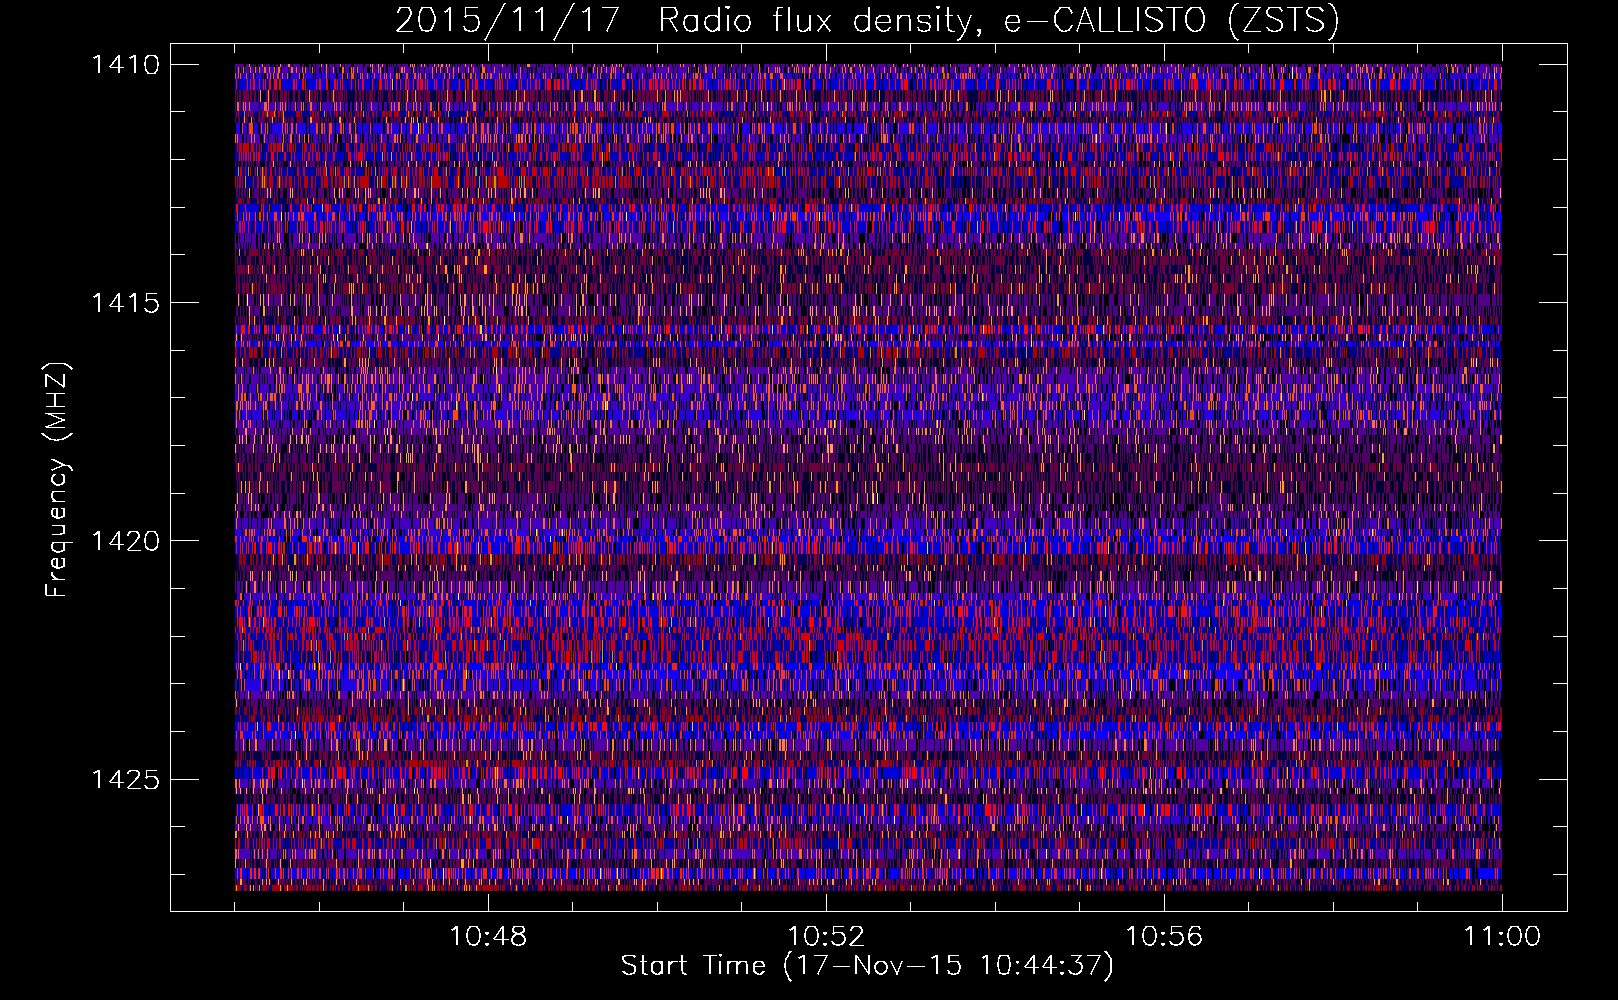Click the 10:56 time axis label

click(x=1164, y=937)
